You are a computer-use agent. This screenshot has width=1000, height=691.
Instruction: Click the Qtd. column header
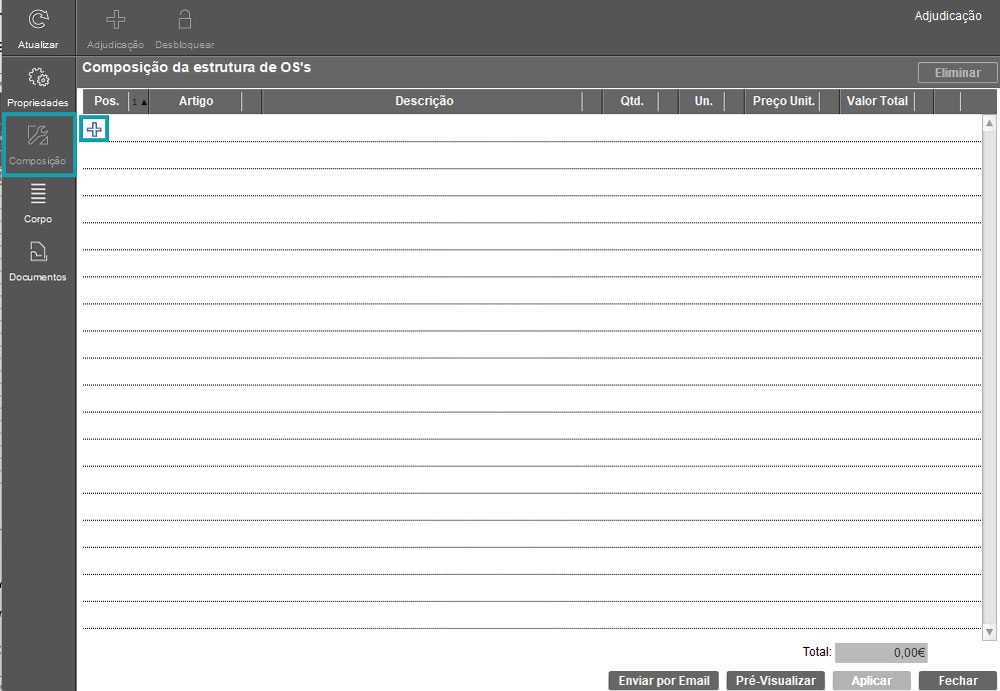632,101
